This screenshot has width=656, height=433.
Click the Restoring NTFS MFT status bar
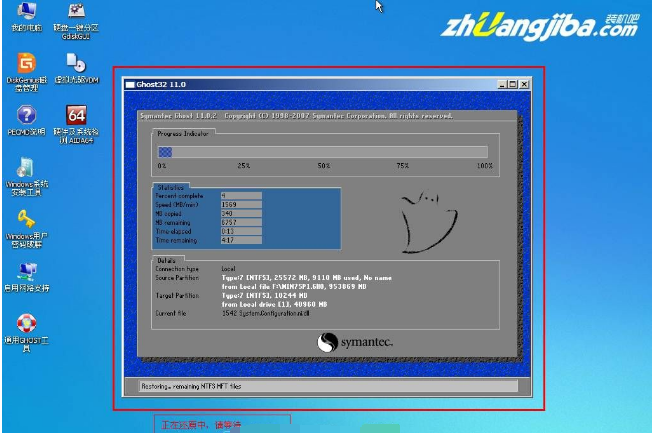(x=321, y=386)
